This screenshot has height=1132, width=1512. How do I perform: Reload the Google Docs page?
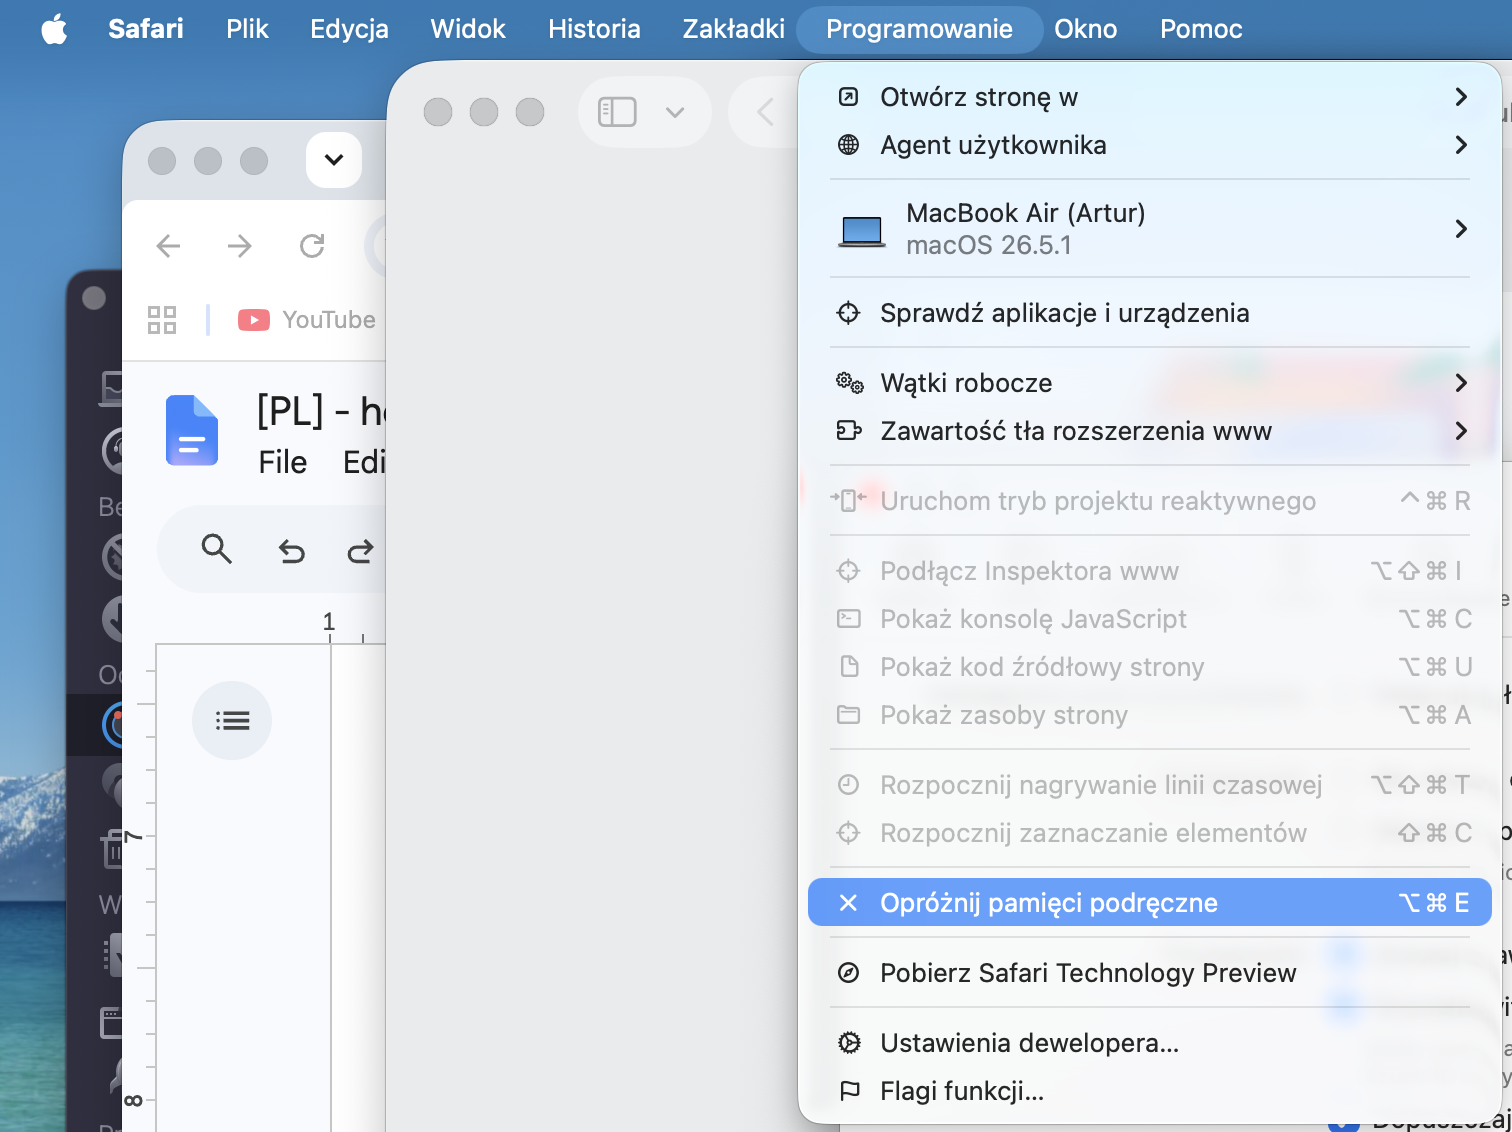point(312,246)
